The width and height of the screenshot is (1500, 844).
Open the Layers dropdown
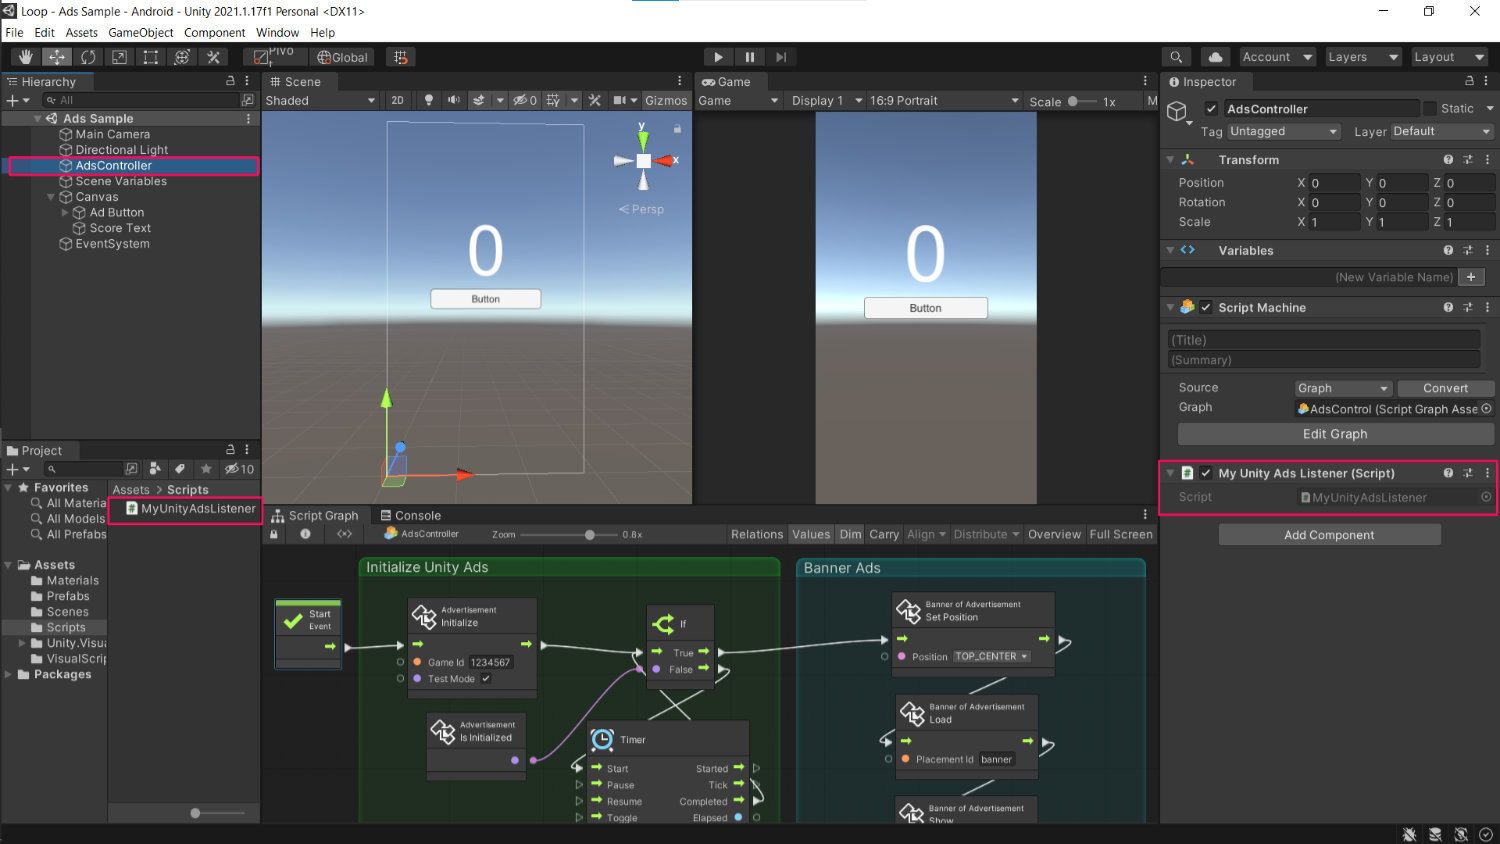pos(1362,57)
